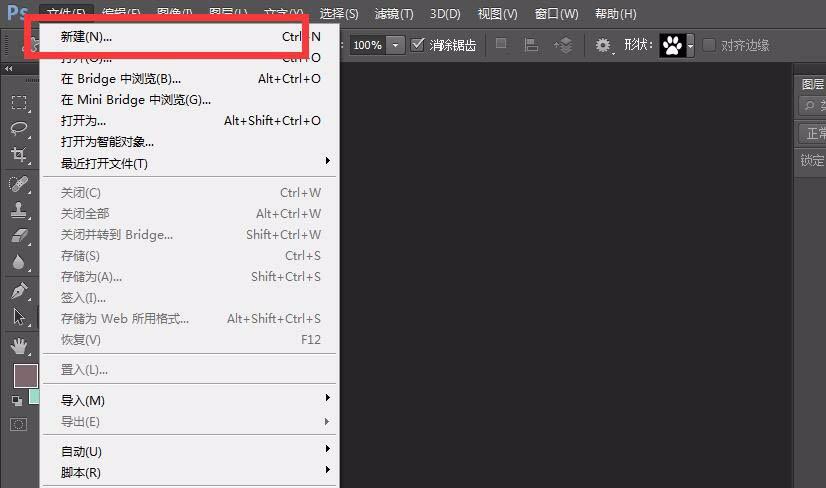
Task: Open the gear settings in options bar
Action: tap(603, 45)
